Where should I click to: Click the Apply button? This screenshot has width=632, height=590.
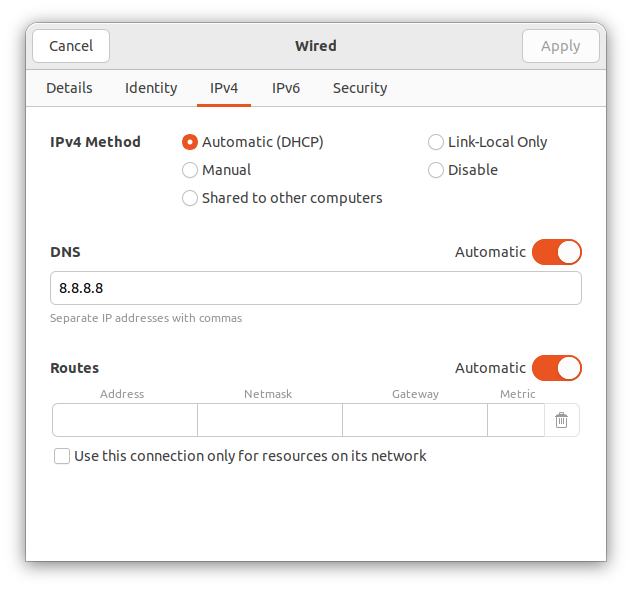561,46
